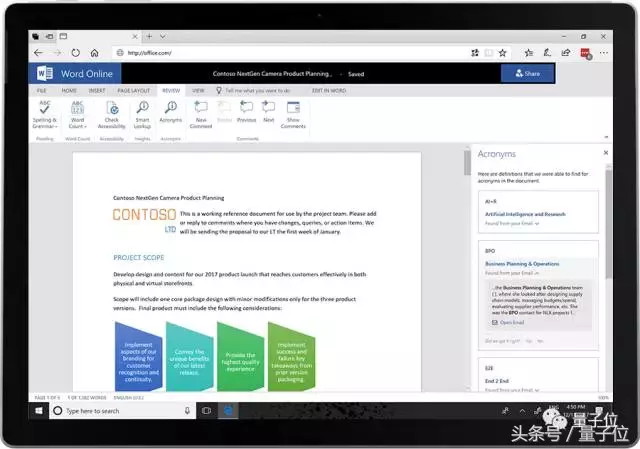Open Smart Lookup
Screen dimensions: 640x449
[142, 115]
